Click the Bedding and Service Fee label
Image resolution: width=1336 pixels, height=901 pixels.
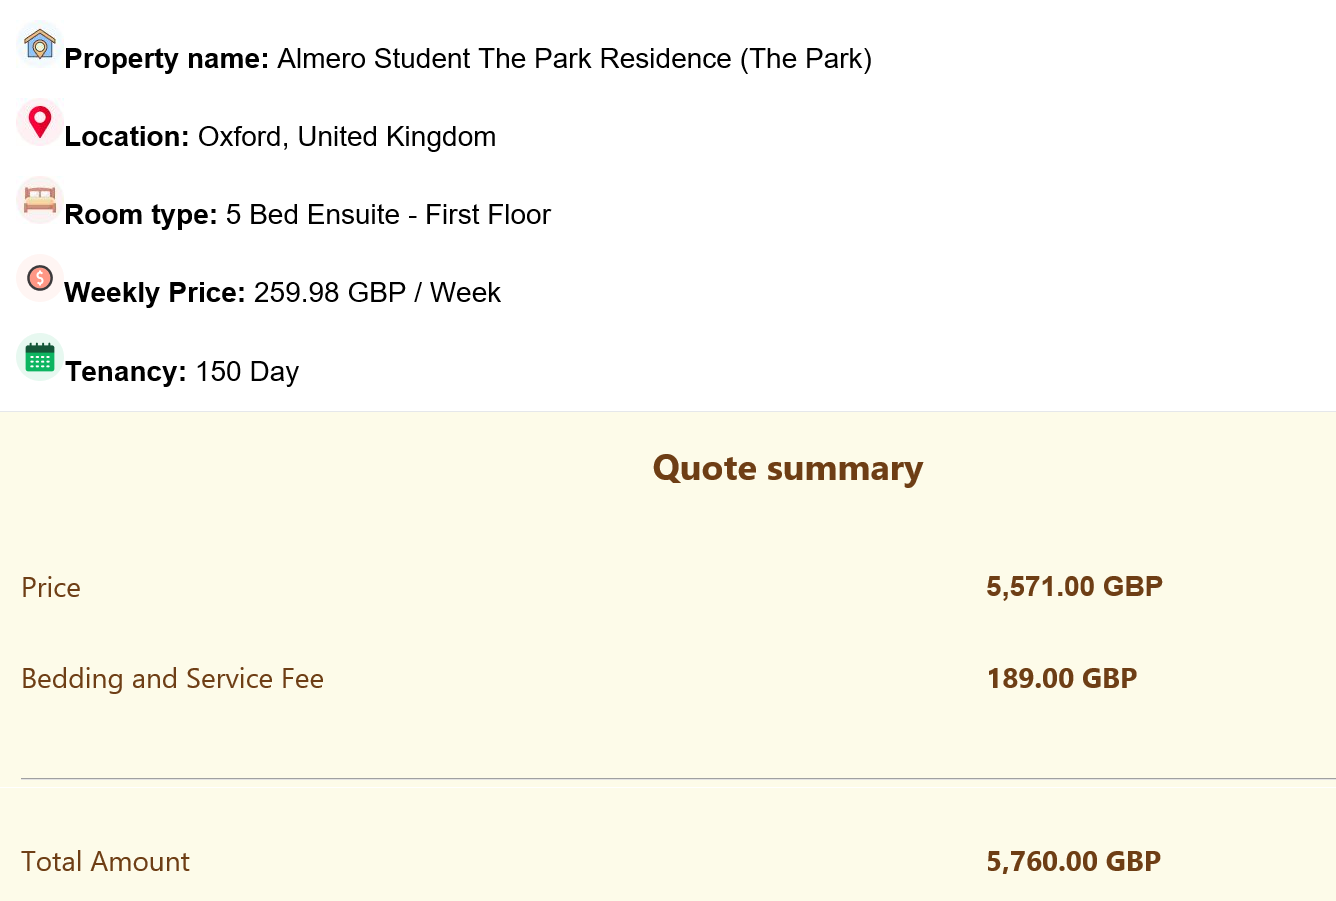coord(172,678)
